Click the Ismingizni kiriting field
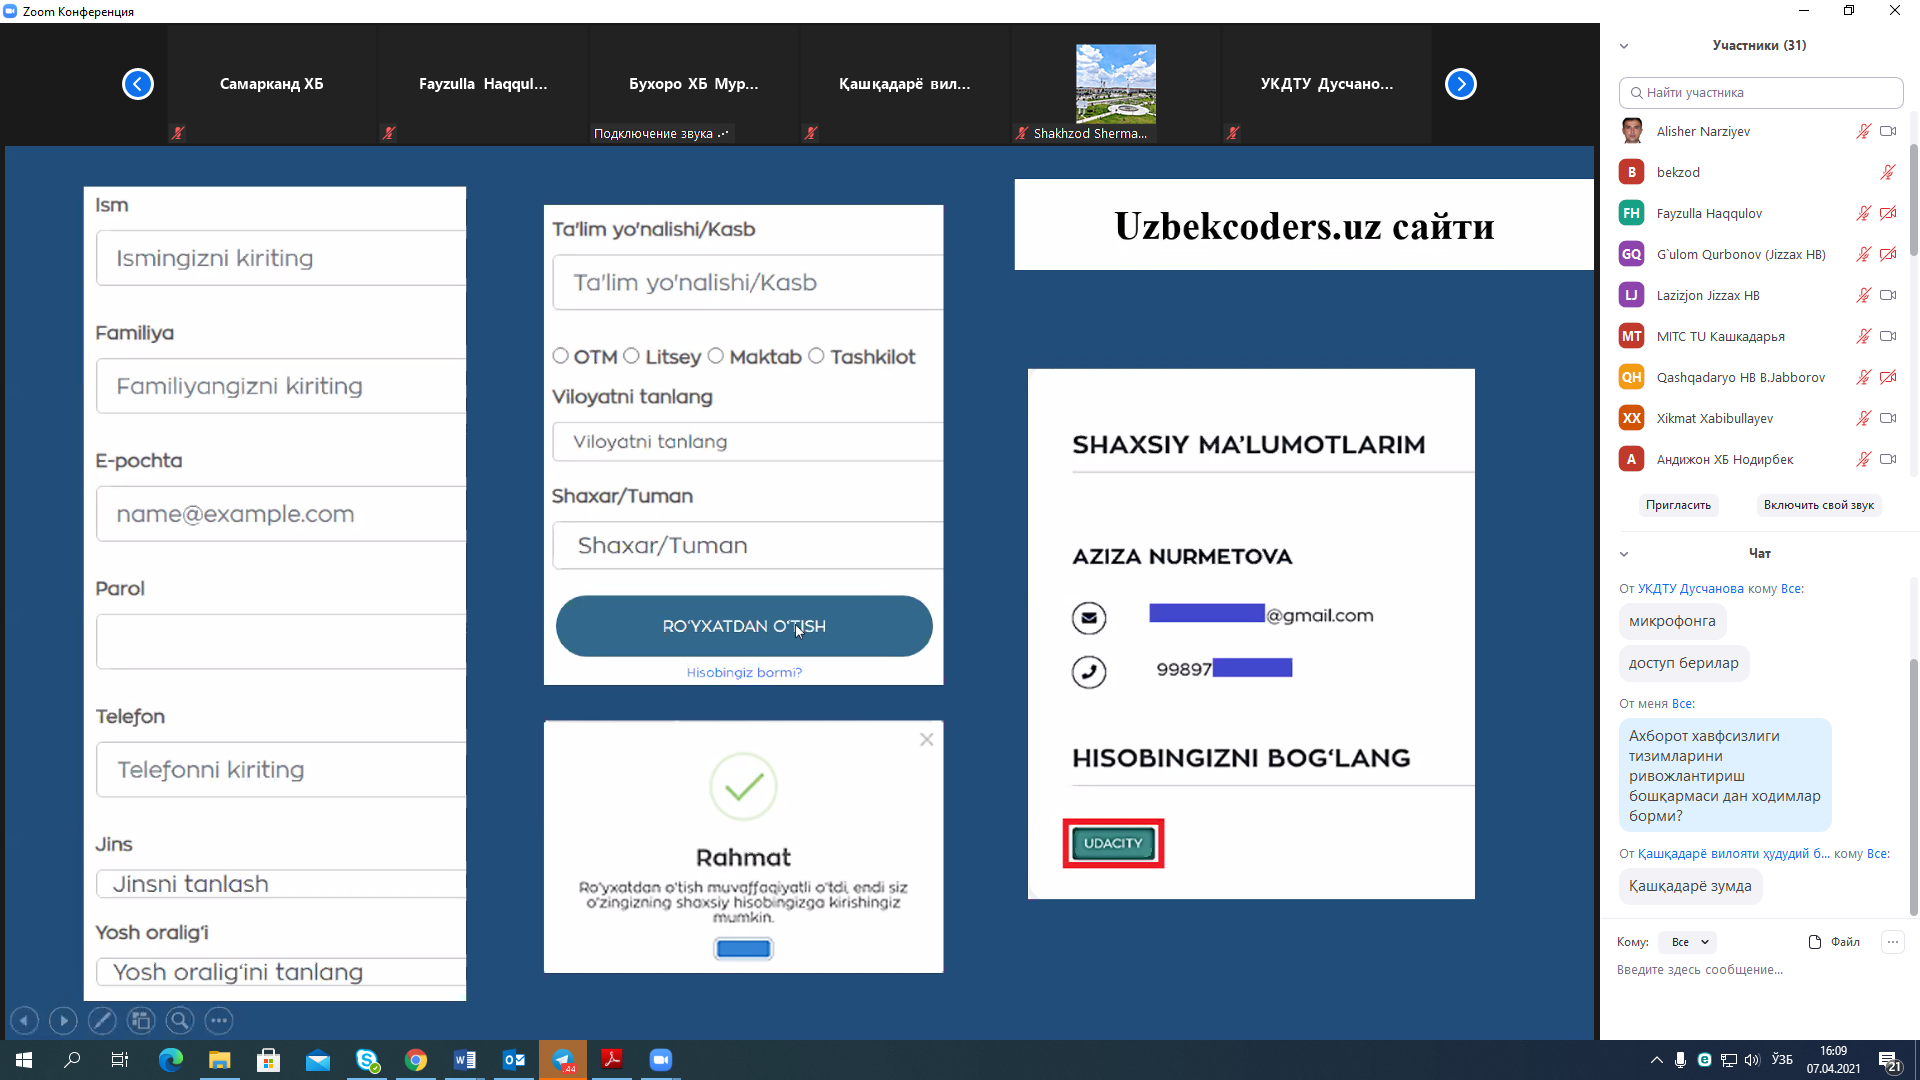The width and height of the screenshot is (1920, 1080). tap(281, 258)
